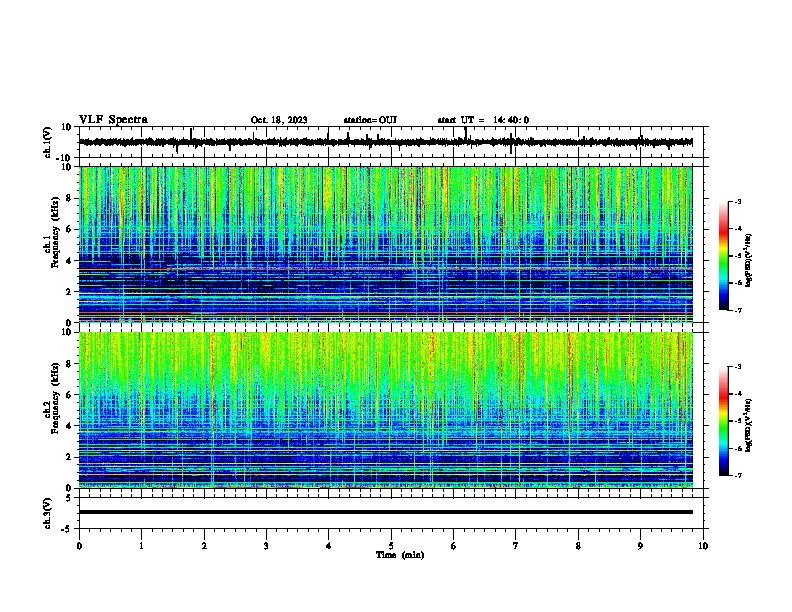Click the '6' kHz tick on ch.1 frequency axis
792x612 pixels.
point(69,229)
